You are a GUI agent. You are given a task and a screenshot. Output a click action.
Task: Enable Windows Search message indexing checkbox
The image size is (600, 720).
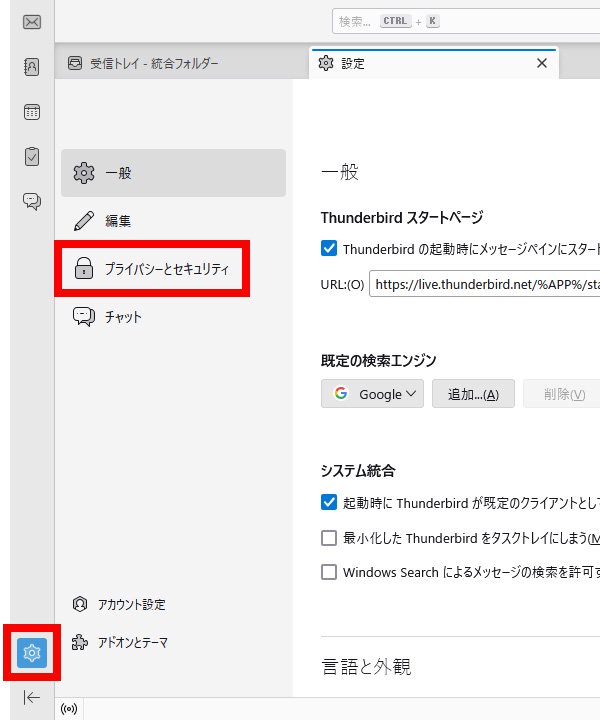pyautogui.click(x=329, y=572)
